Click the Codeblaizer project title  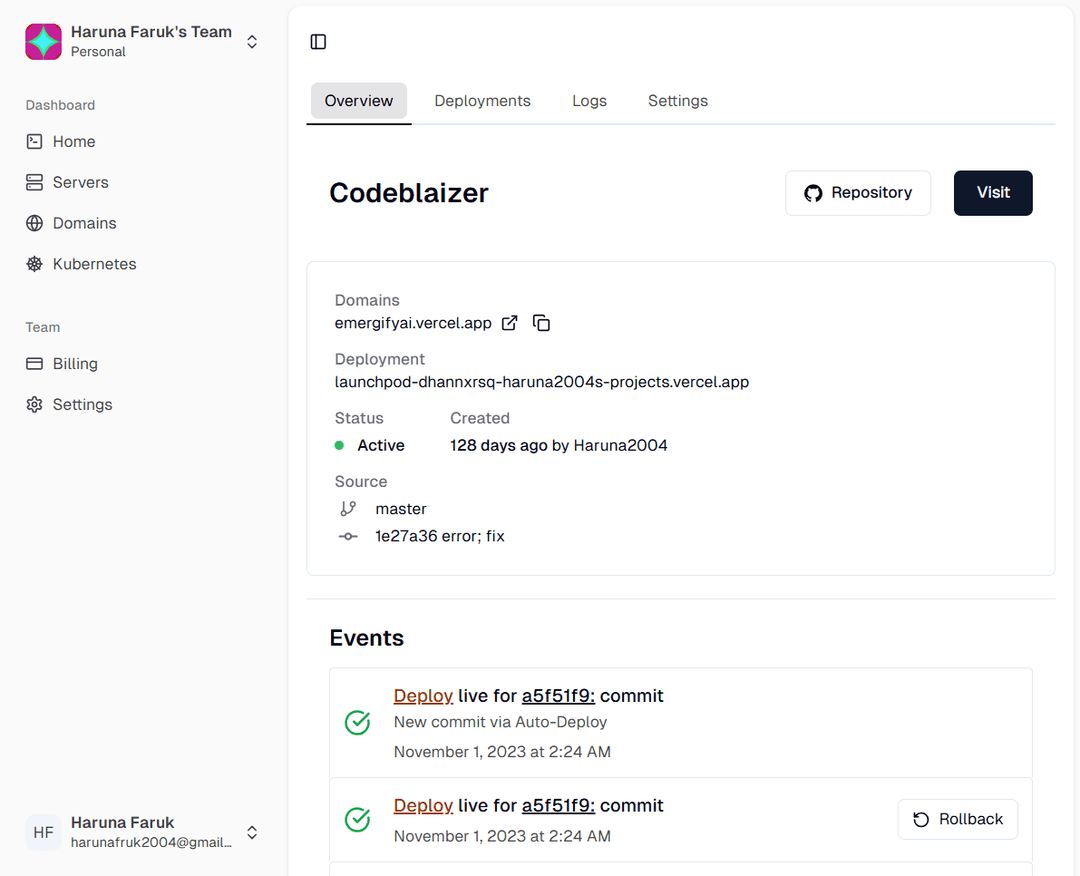pyautogui.click(x=409, y=193)
